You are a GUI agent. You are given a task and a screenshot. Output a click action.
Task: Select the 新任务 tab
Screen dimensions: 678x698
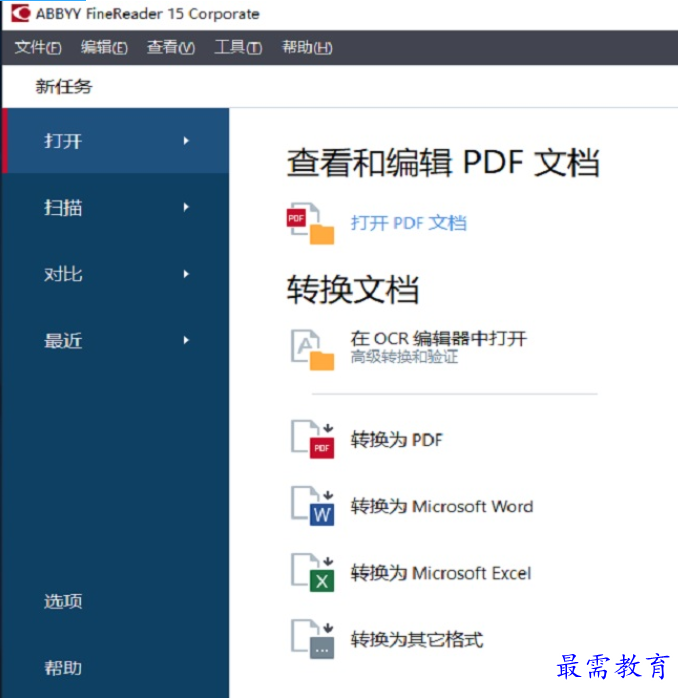click(x=64, y=87)
